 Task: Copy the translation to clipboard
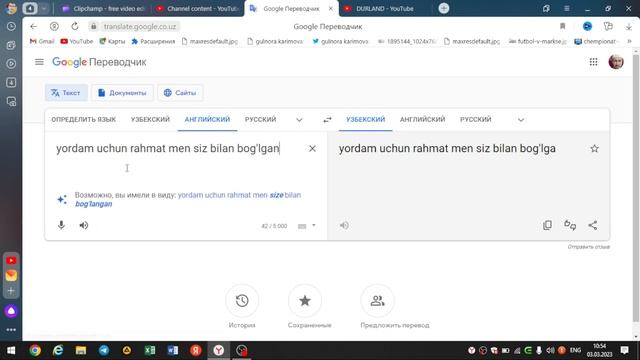click(547, 225)
